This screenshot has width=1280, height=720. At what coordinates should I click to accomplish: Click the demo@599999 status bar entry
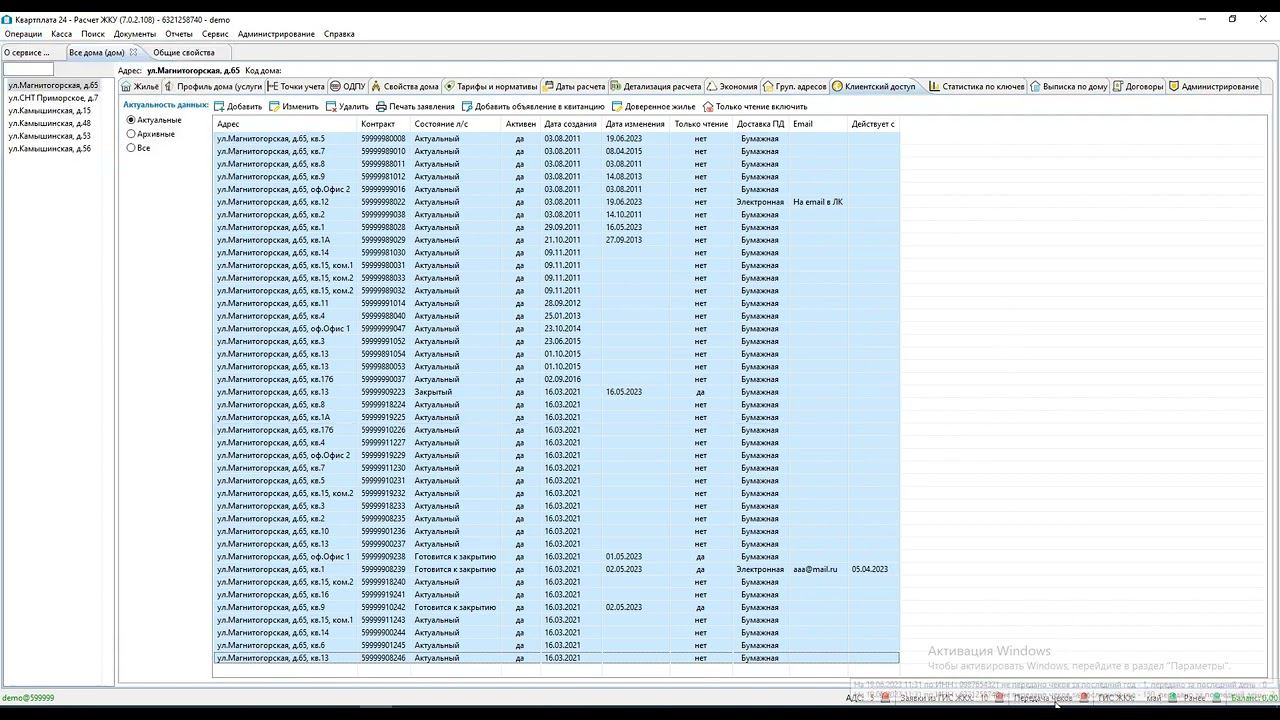[x=28, y=698]
